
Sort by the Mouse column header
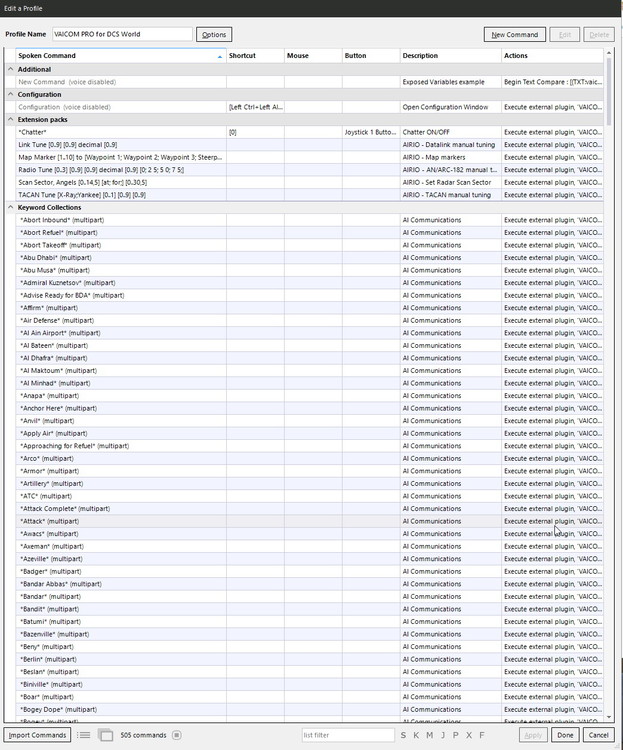[x=313, y=55]
